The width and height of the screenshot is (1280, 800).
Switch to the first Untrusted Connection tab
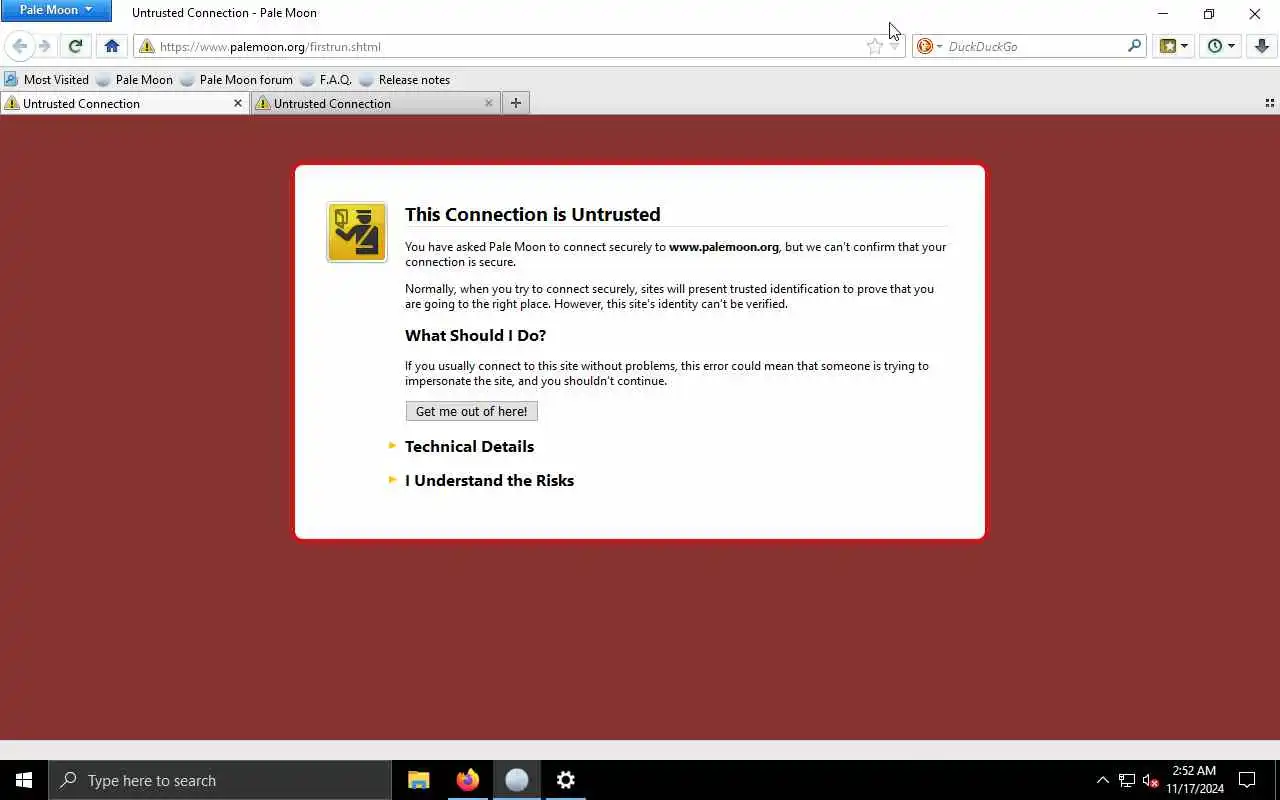tap(125, 103)
